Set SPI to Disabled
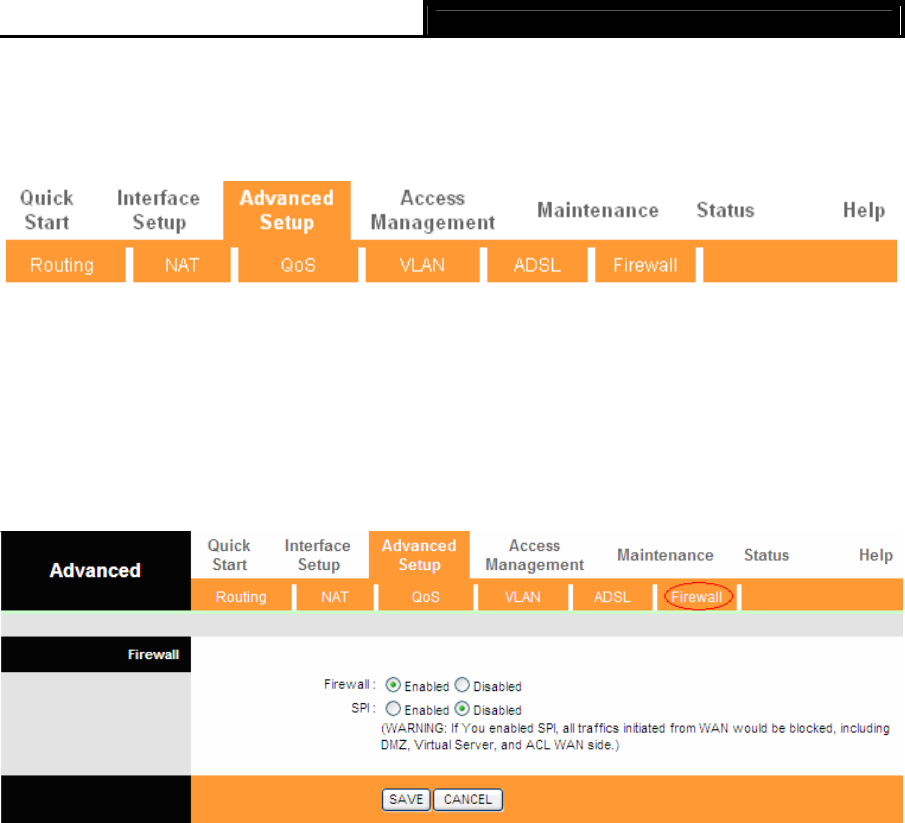This screenshot has width=905, height=823. [x=462, y=709]
